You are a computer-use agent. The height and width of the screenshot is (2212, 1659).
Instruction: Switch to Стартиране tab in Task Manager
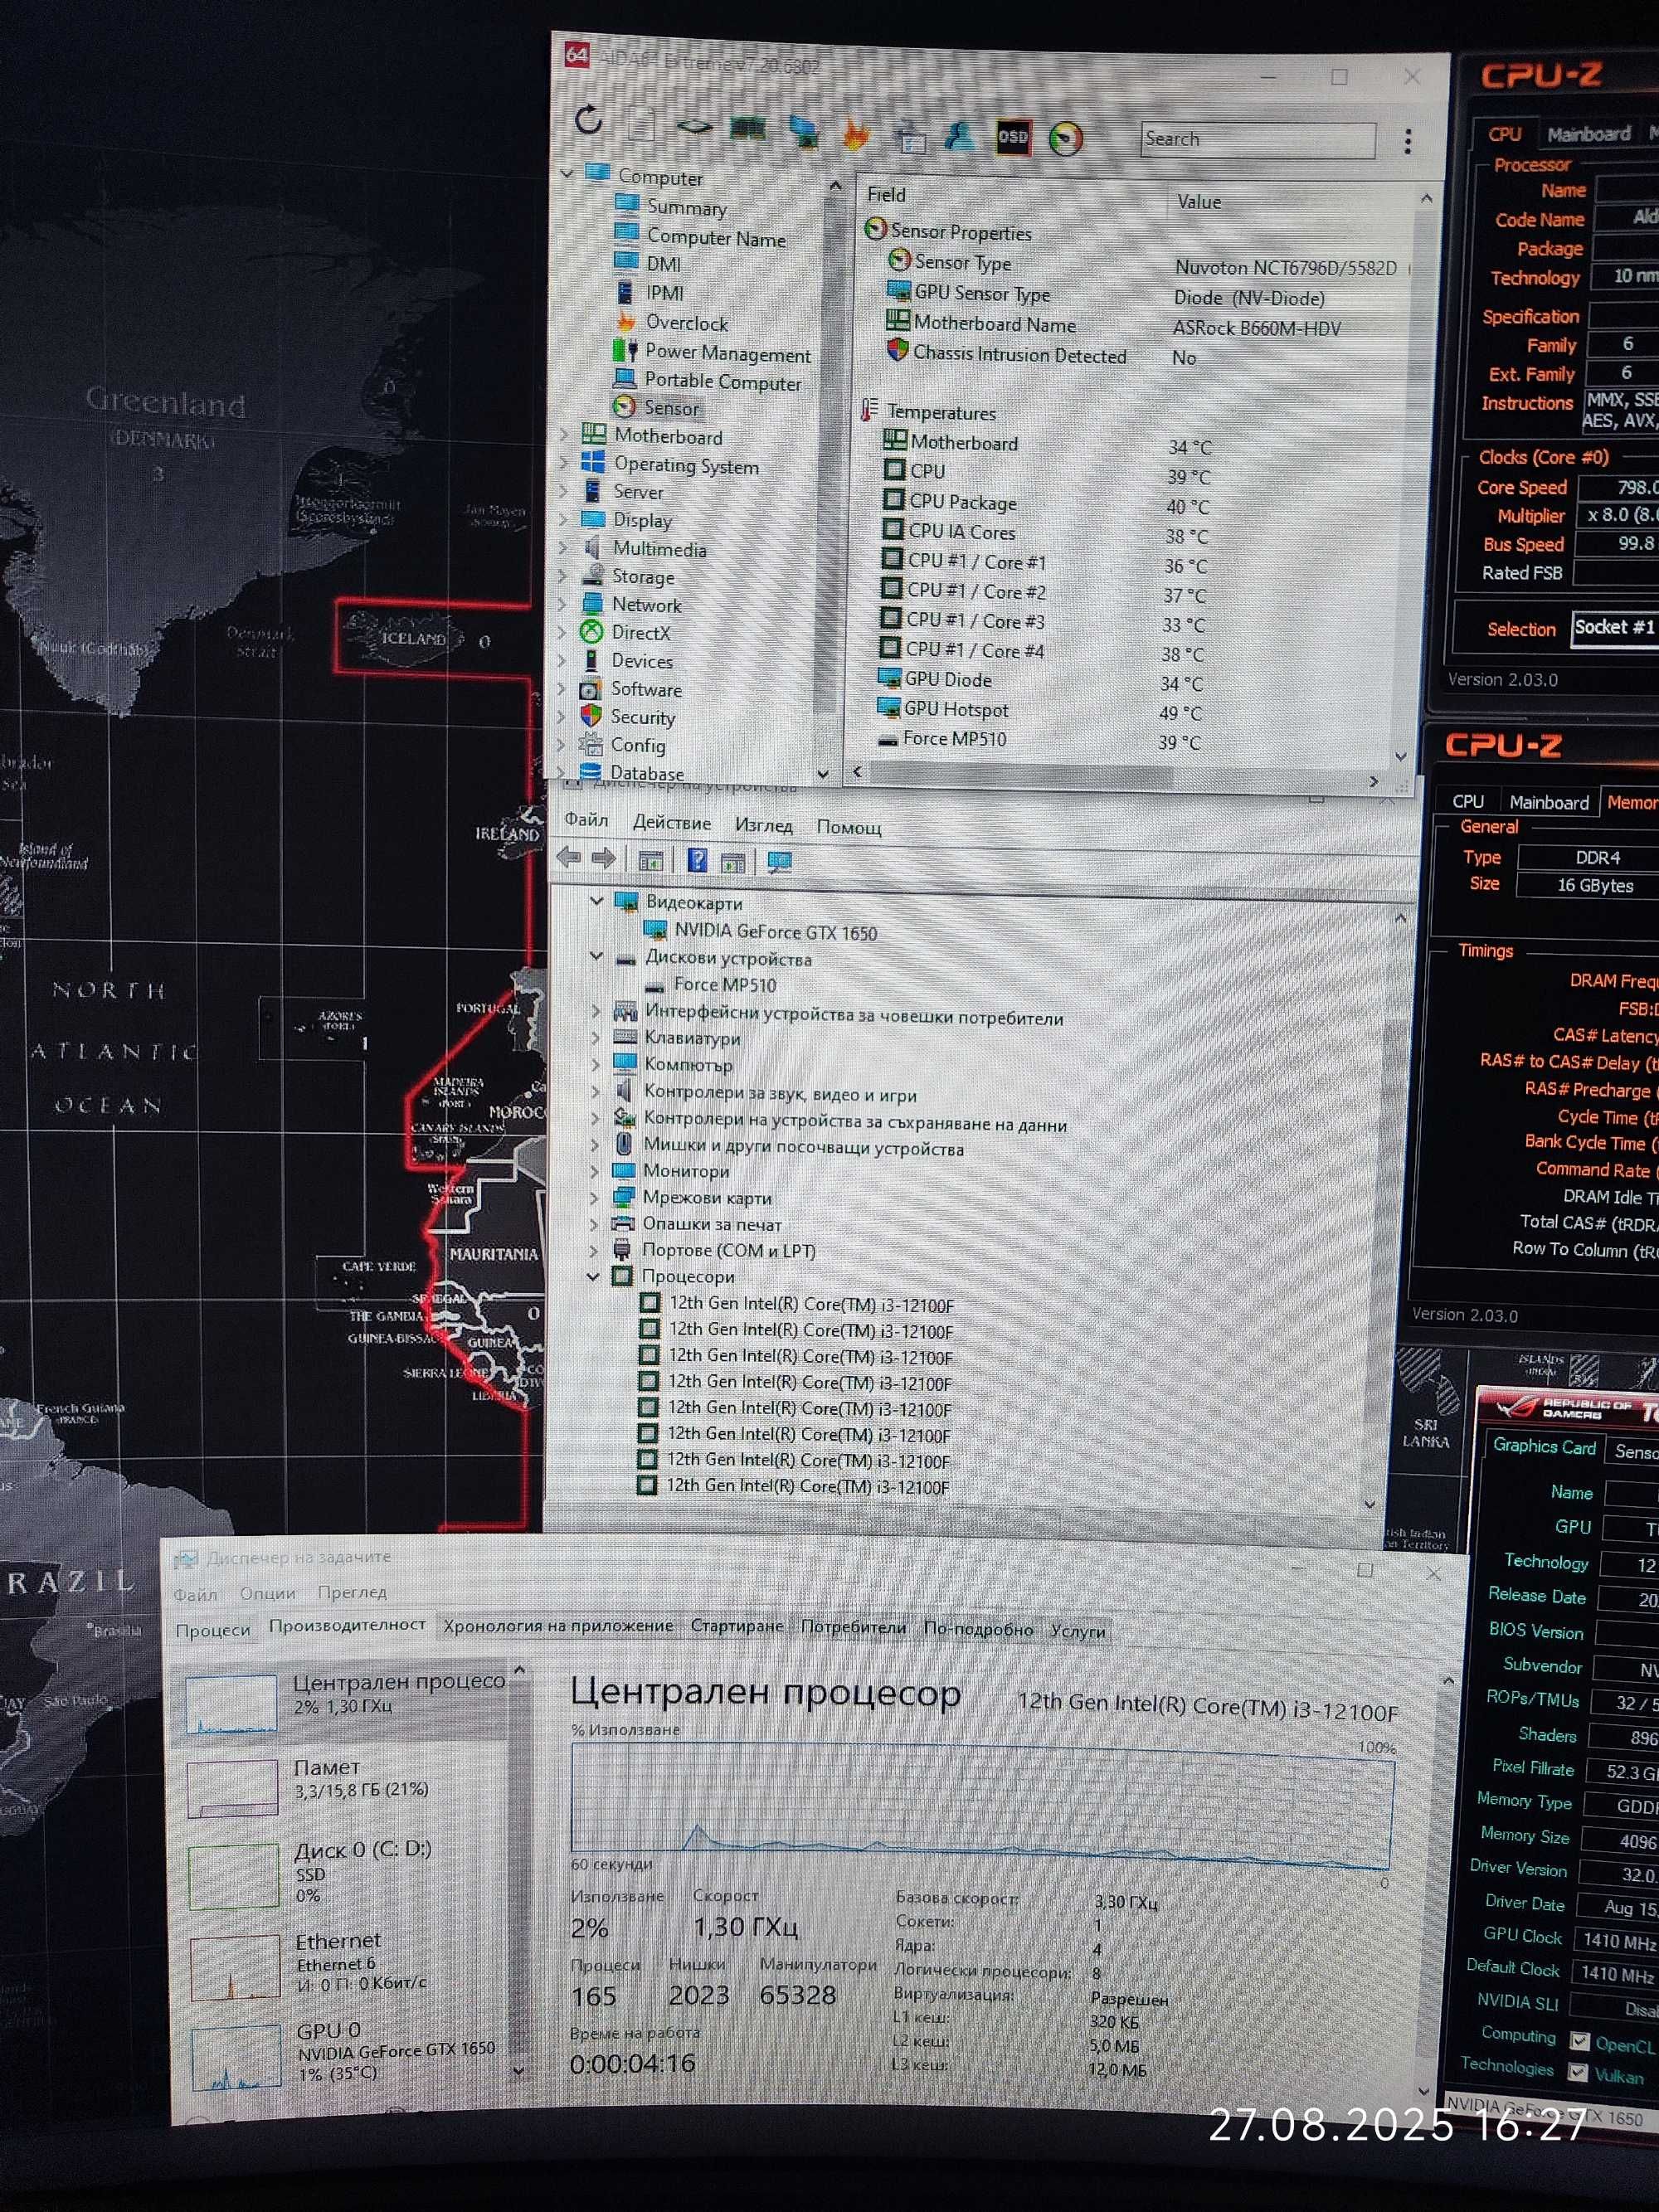tap(737, 1626)
